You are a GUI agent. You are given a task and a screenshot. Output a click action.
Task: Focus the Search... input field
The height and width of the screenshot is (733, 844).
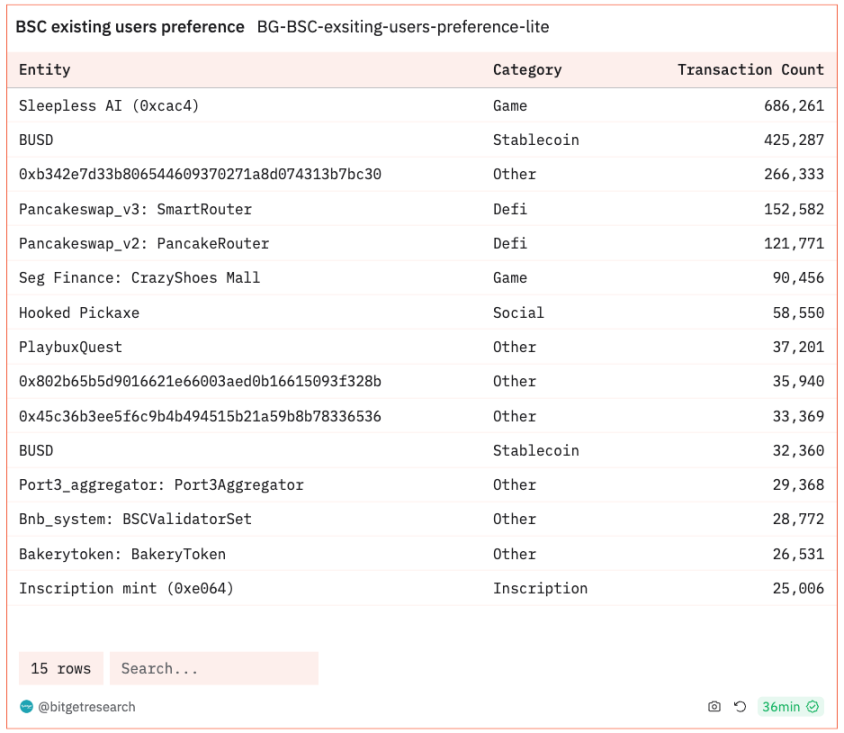pyautogui.click(x=214, y=668)
